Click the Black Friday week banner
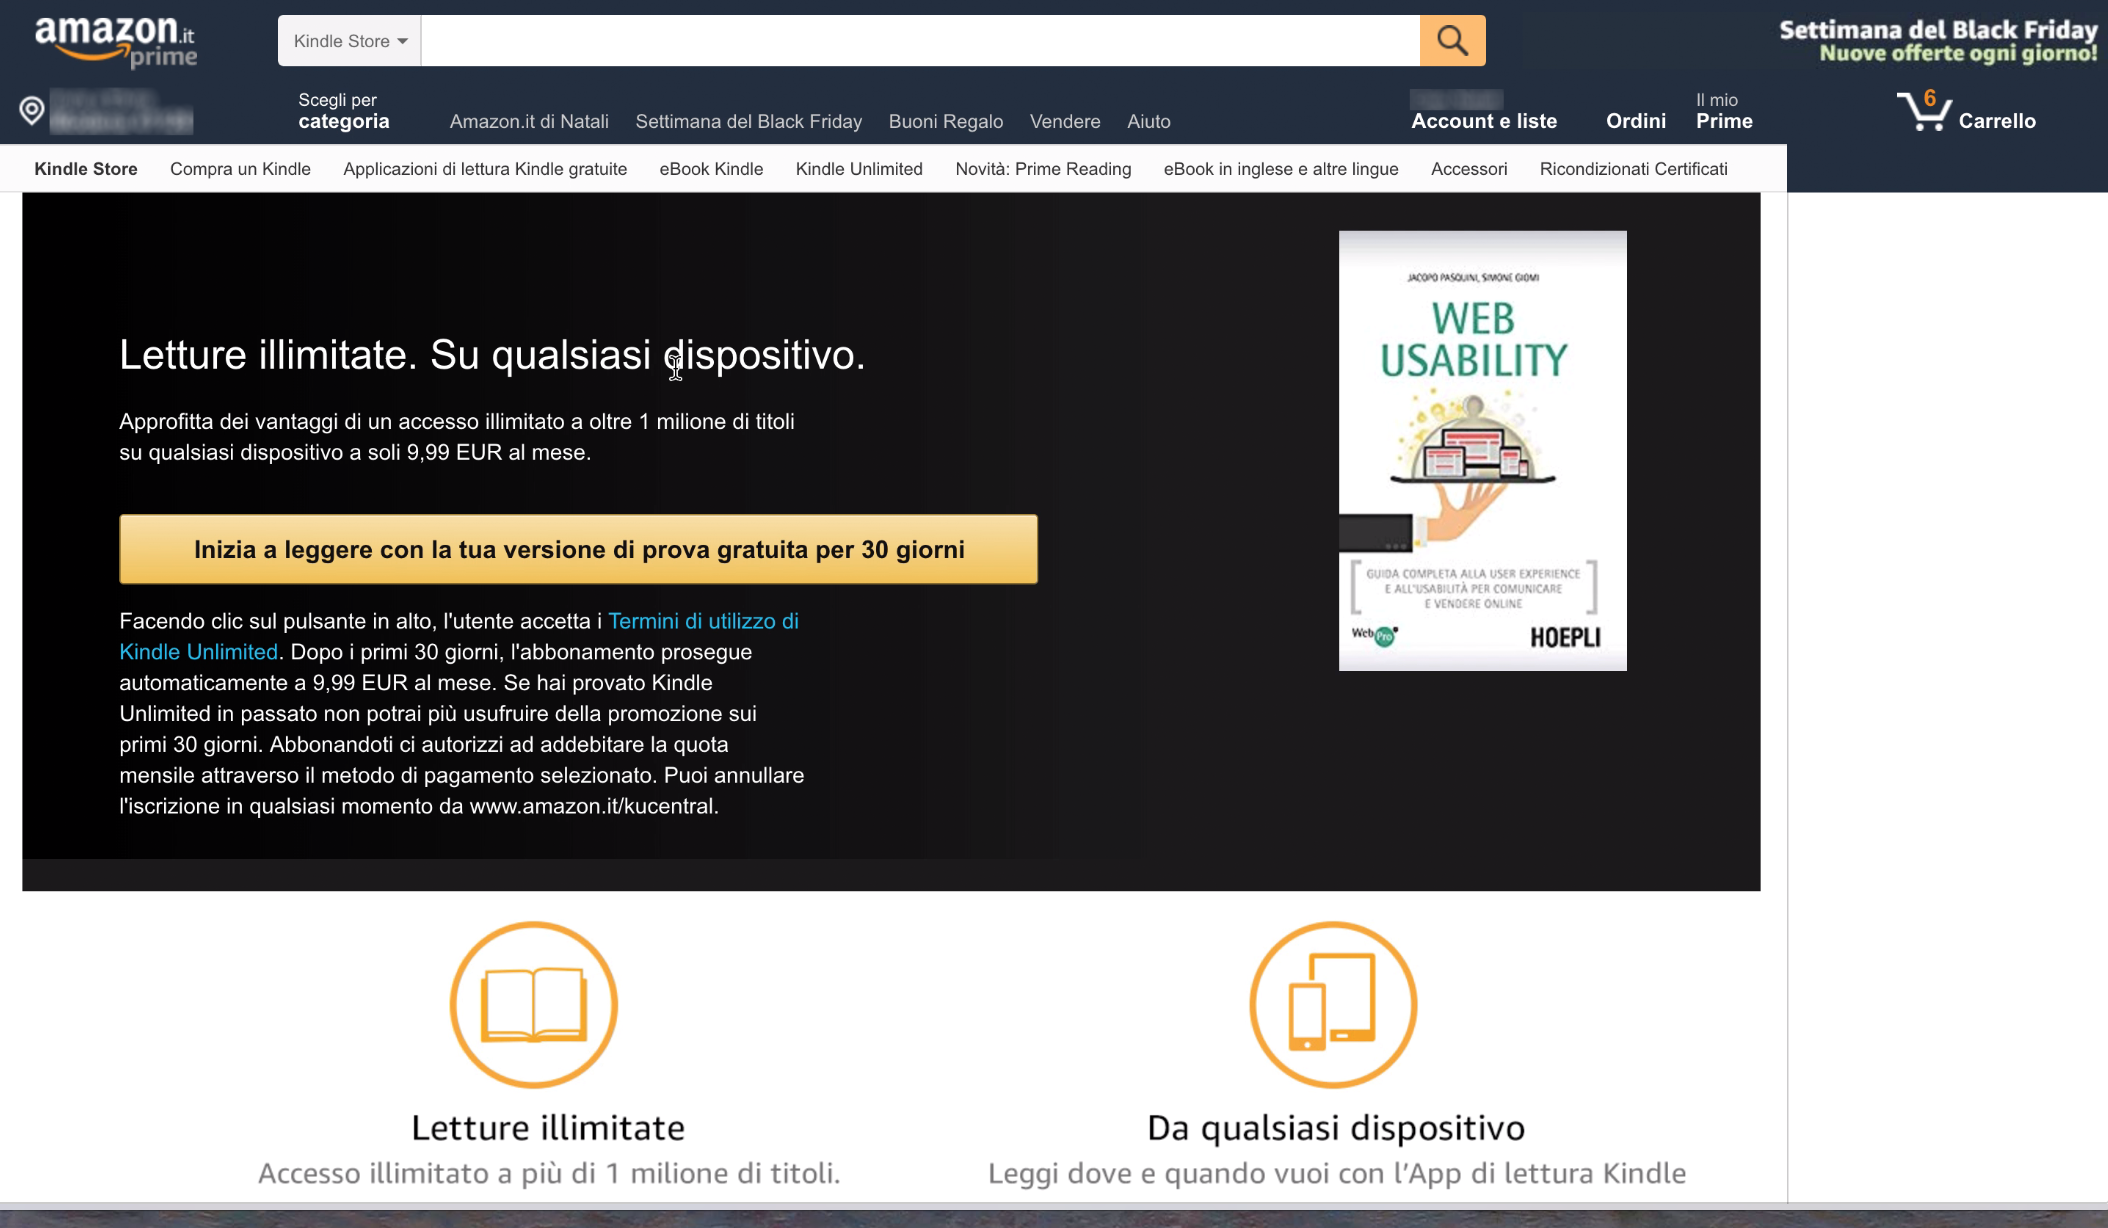The image size is (2108, 1228). (1938, 41)
